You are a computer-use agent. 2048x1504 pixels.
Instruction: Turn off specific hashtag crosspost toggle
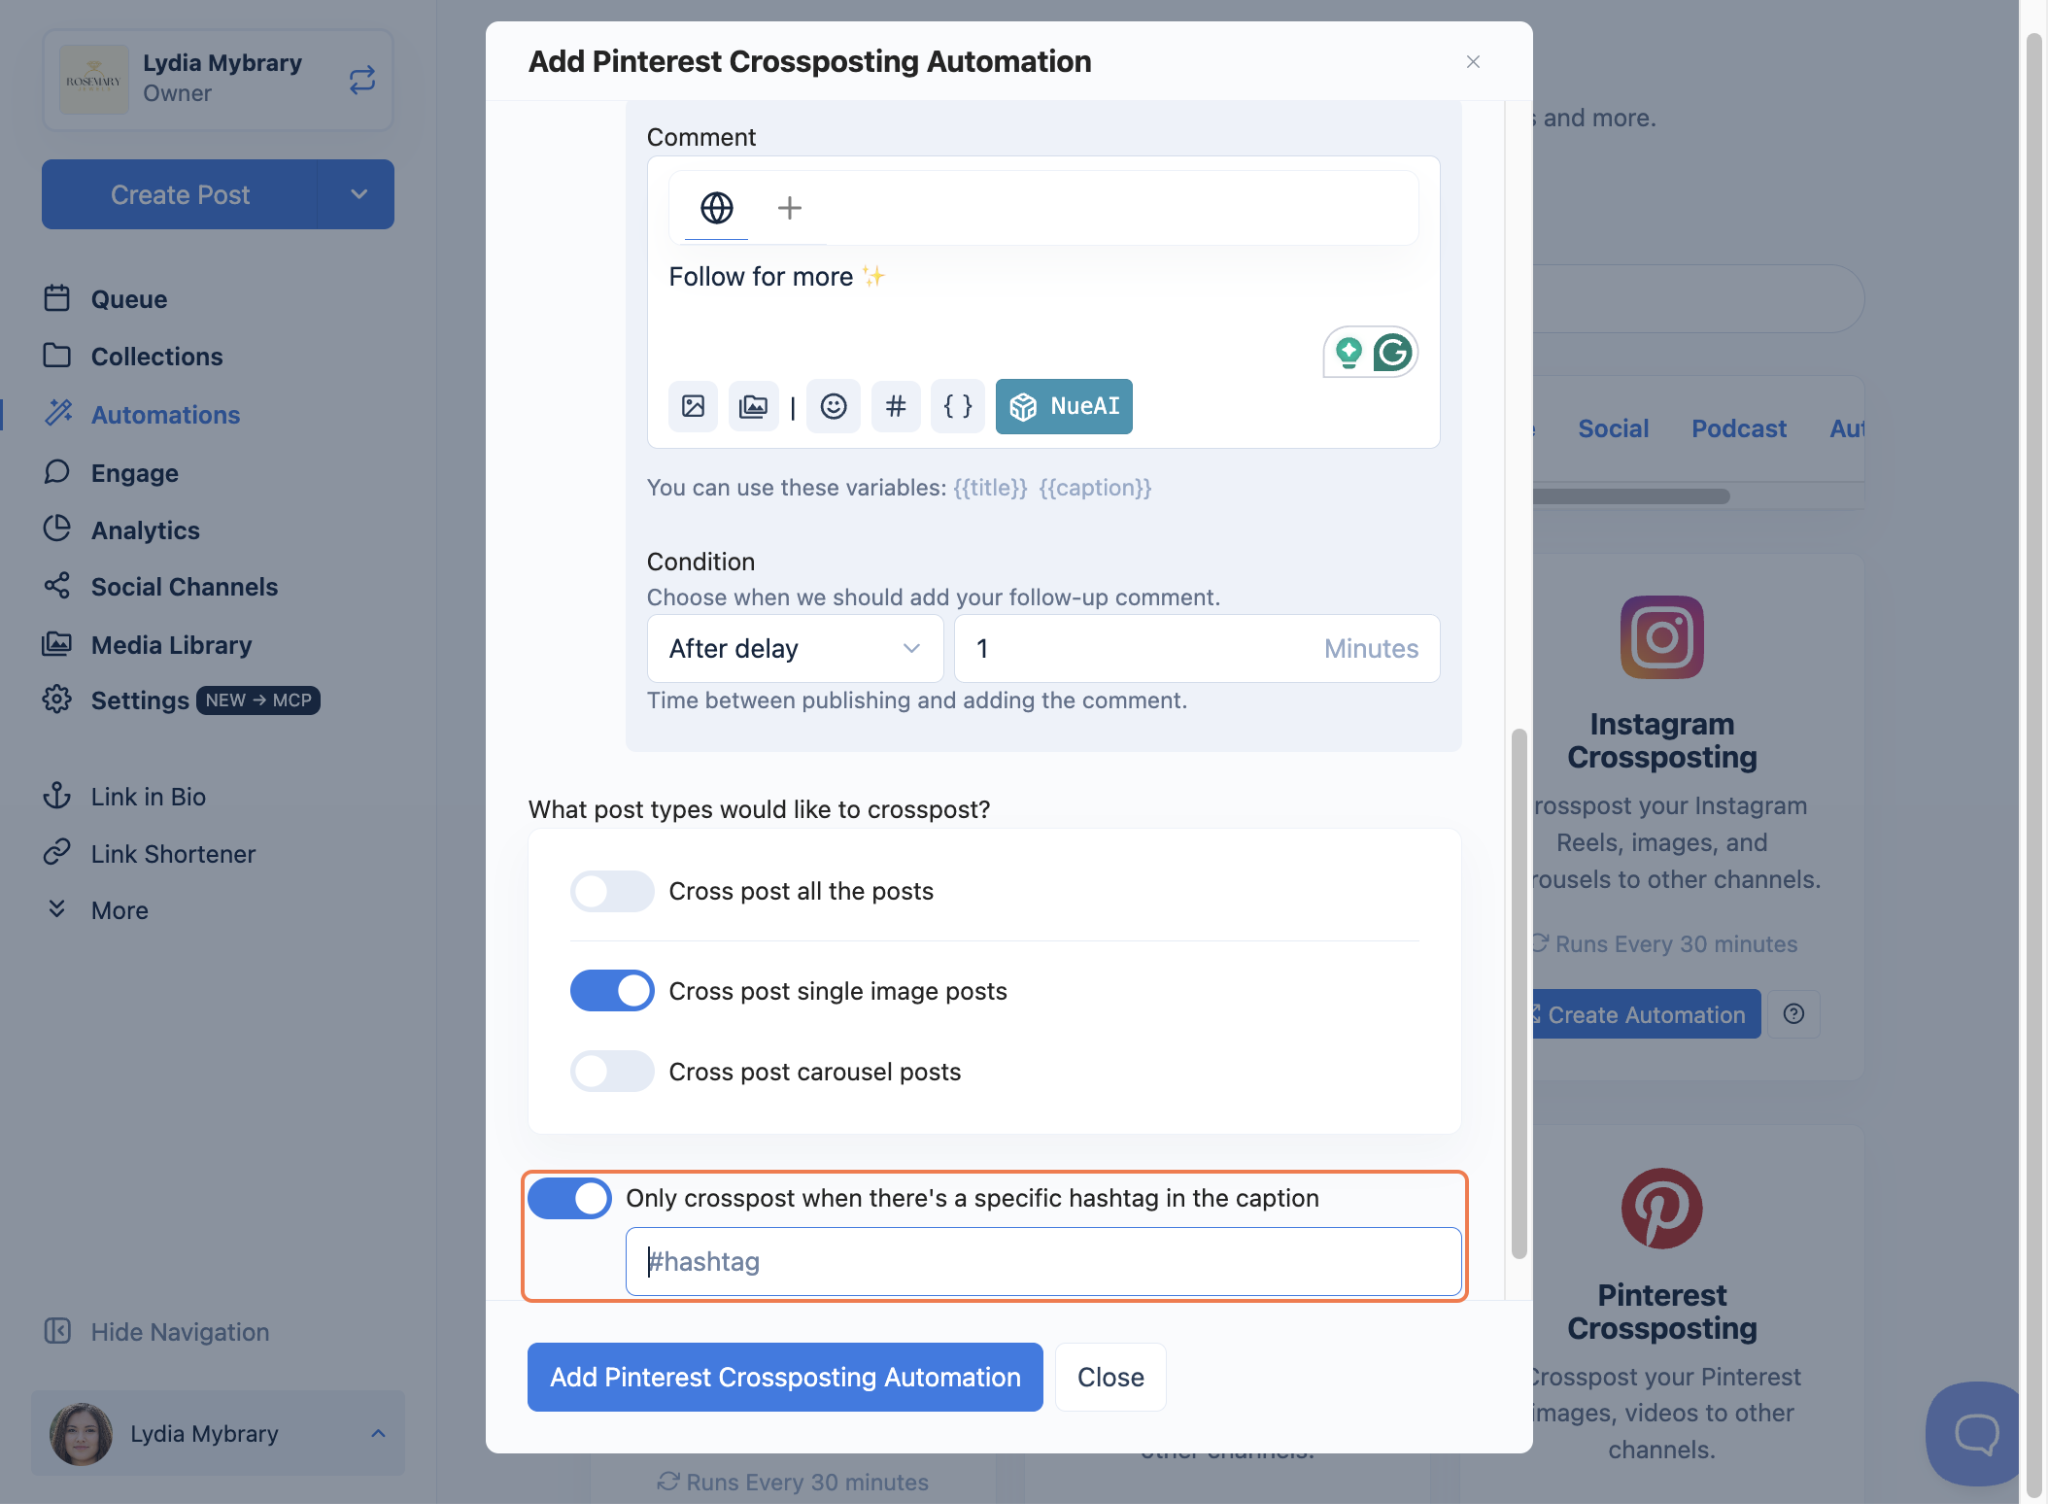point(570,1198)
